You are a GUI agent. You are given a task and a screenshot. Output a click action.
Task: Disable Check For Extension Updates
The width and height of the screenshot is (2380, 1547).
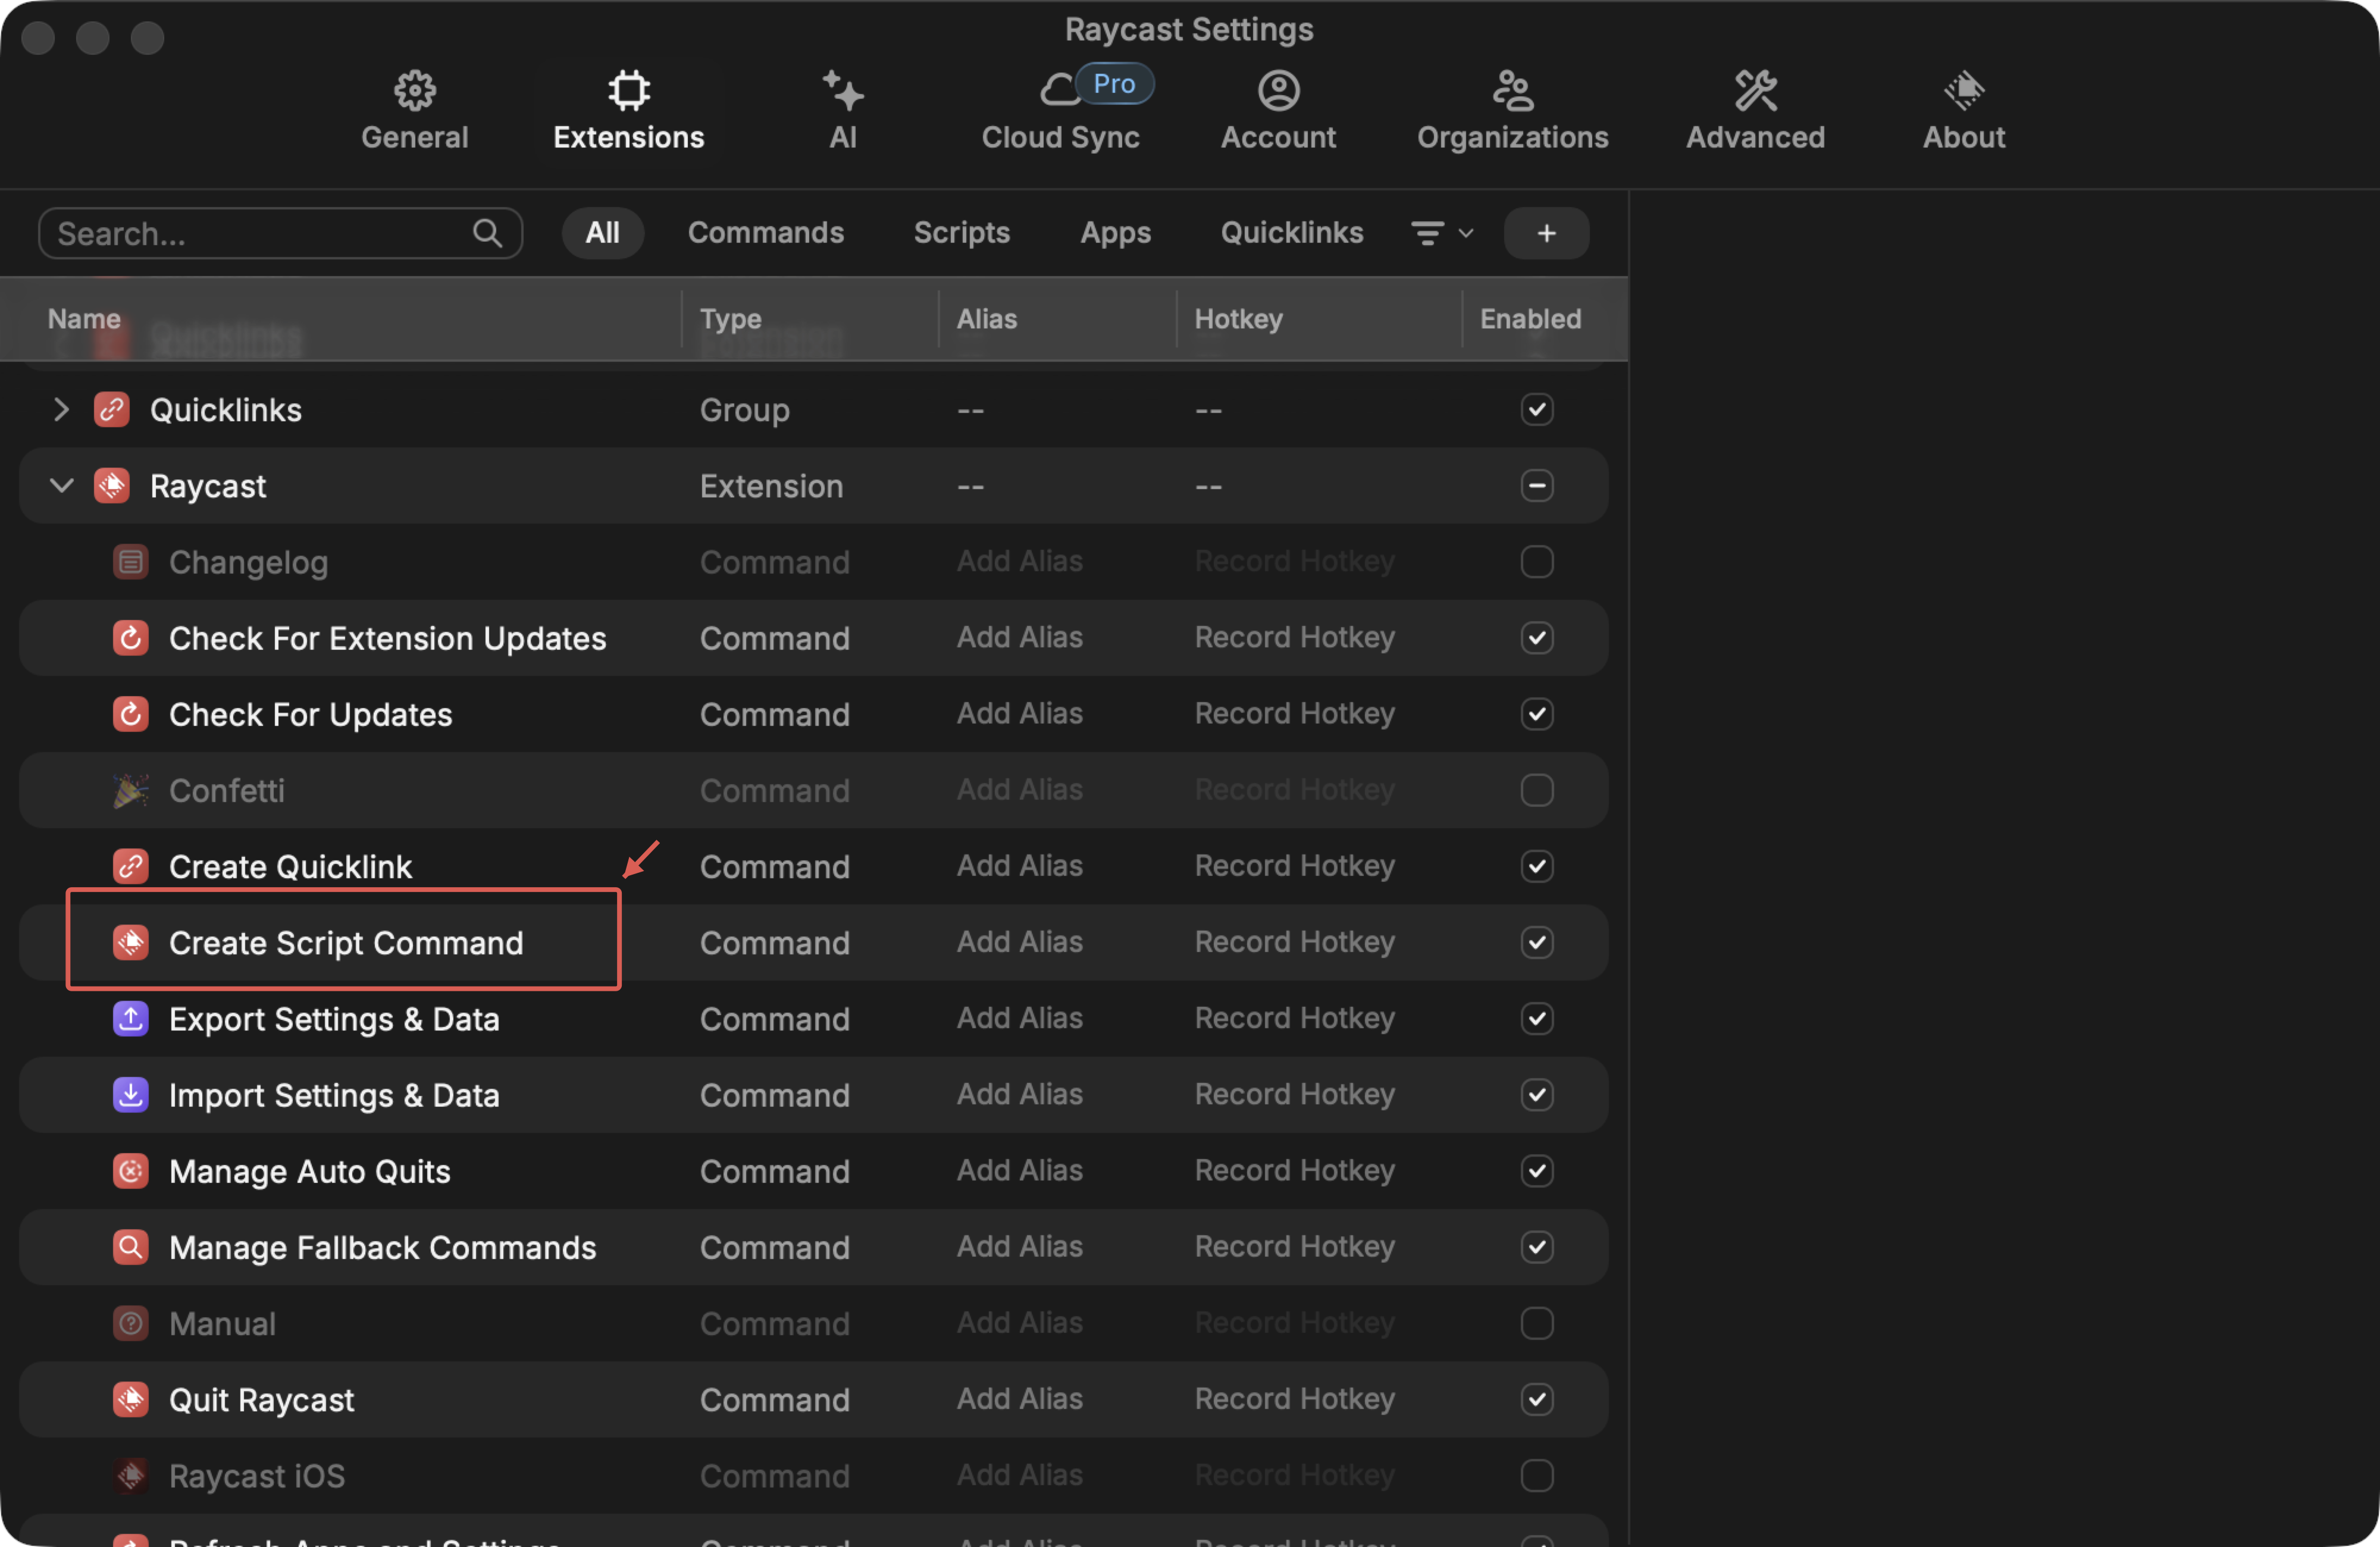(1536, 637)
